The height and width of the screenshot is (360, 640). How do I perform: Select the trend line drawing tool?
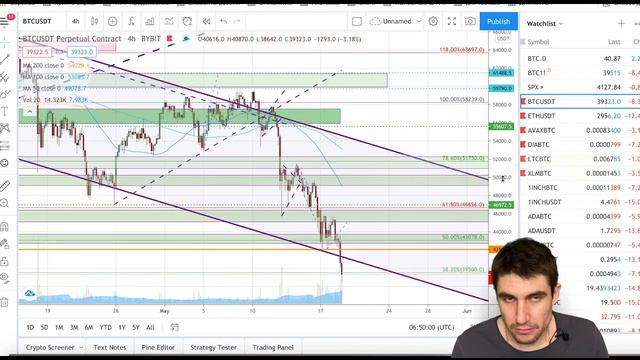pos(5,59)
